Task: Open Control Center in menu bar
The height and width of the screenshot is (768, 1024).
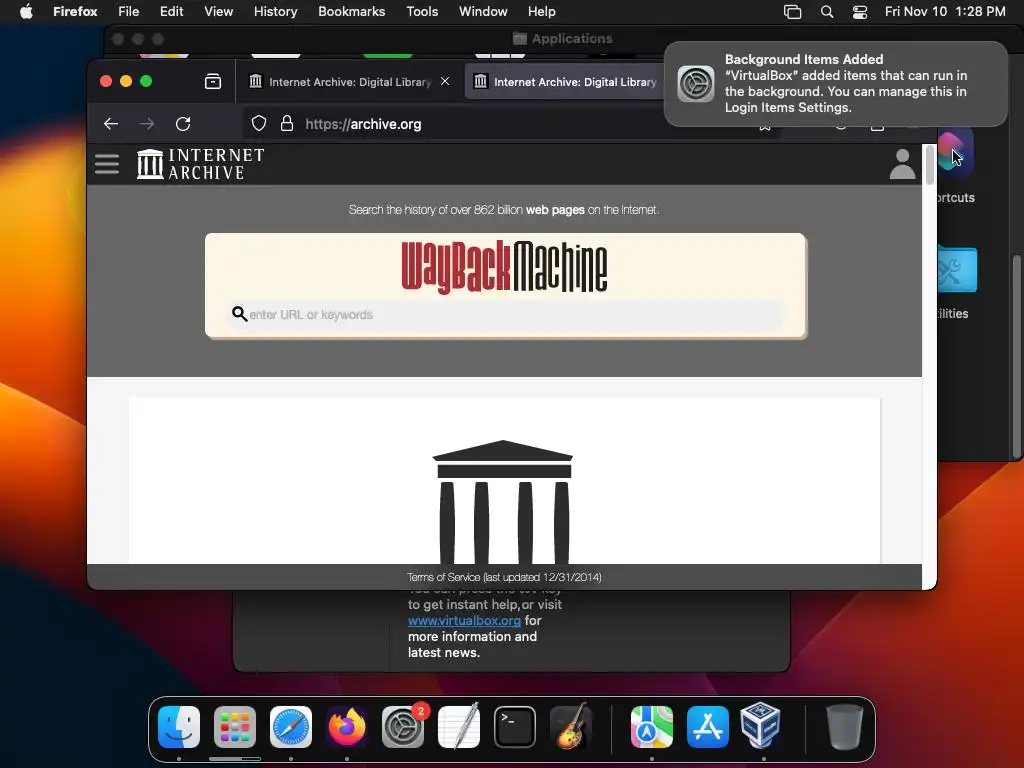Action: click(x=860, y=12)
